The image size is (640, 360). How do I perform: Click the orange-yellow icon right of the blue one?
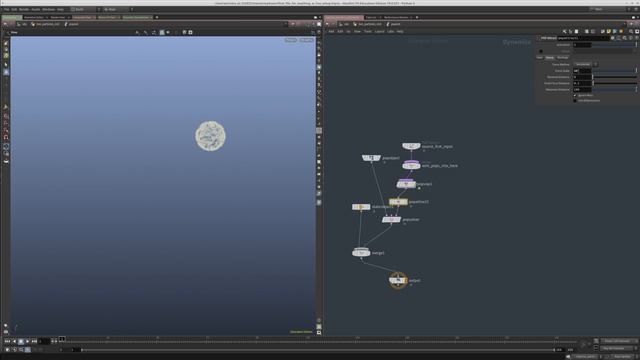pyautogui.click(x=621, y=31)
